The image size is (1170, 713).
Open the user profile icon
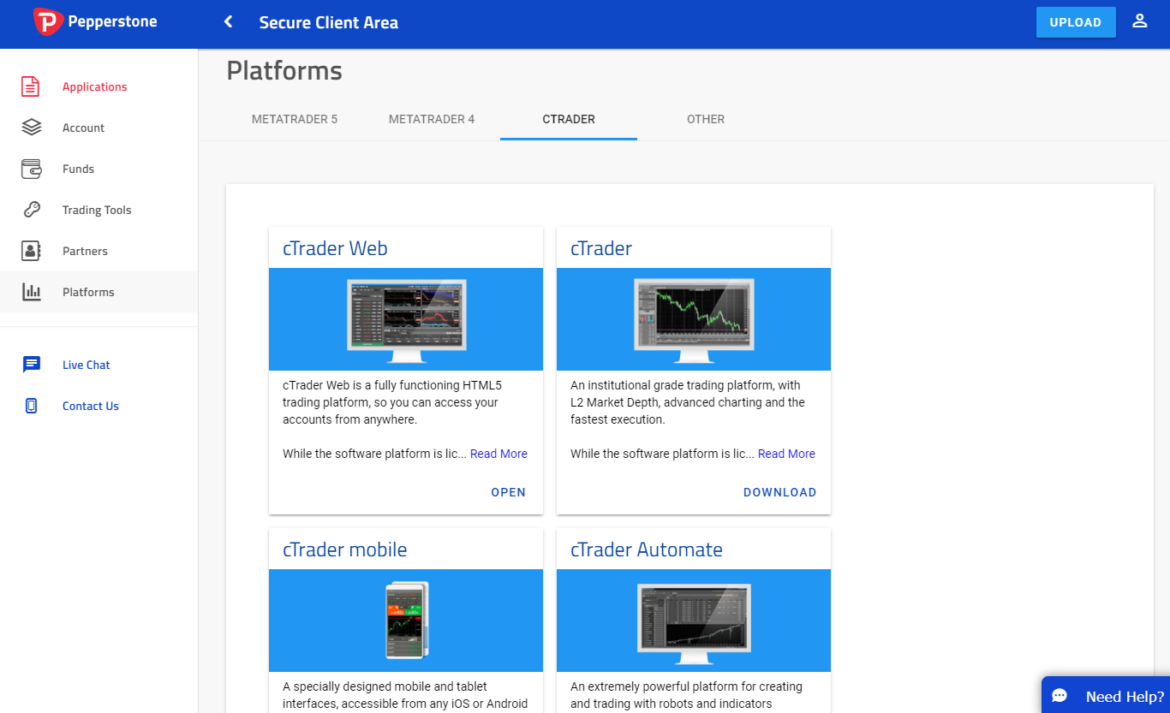tap(1139, 20)
